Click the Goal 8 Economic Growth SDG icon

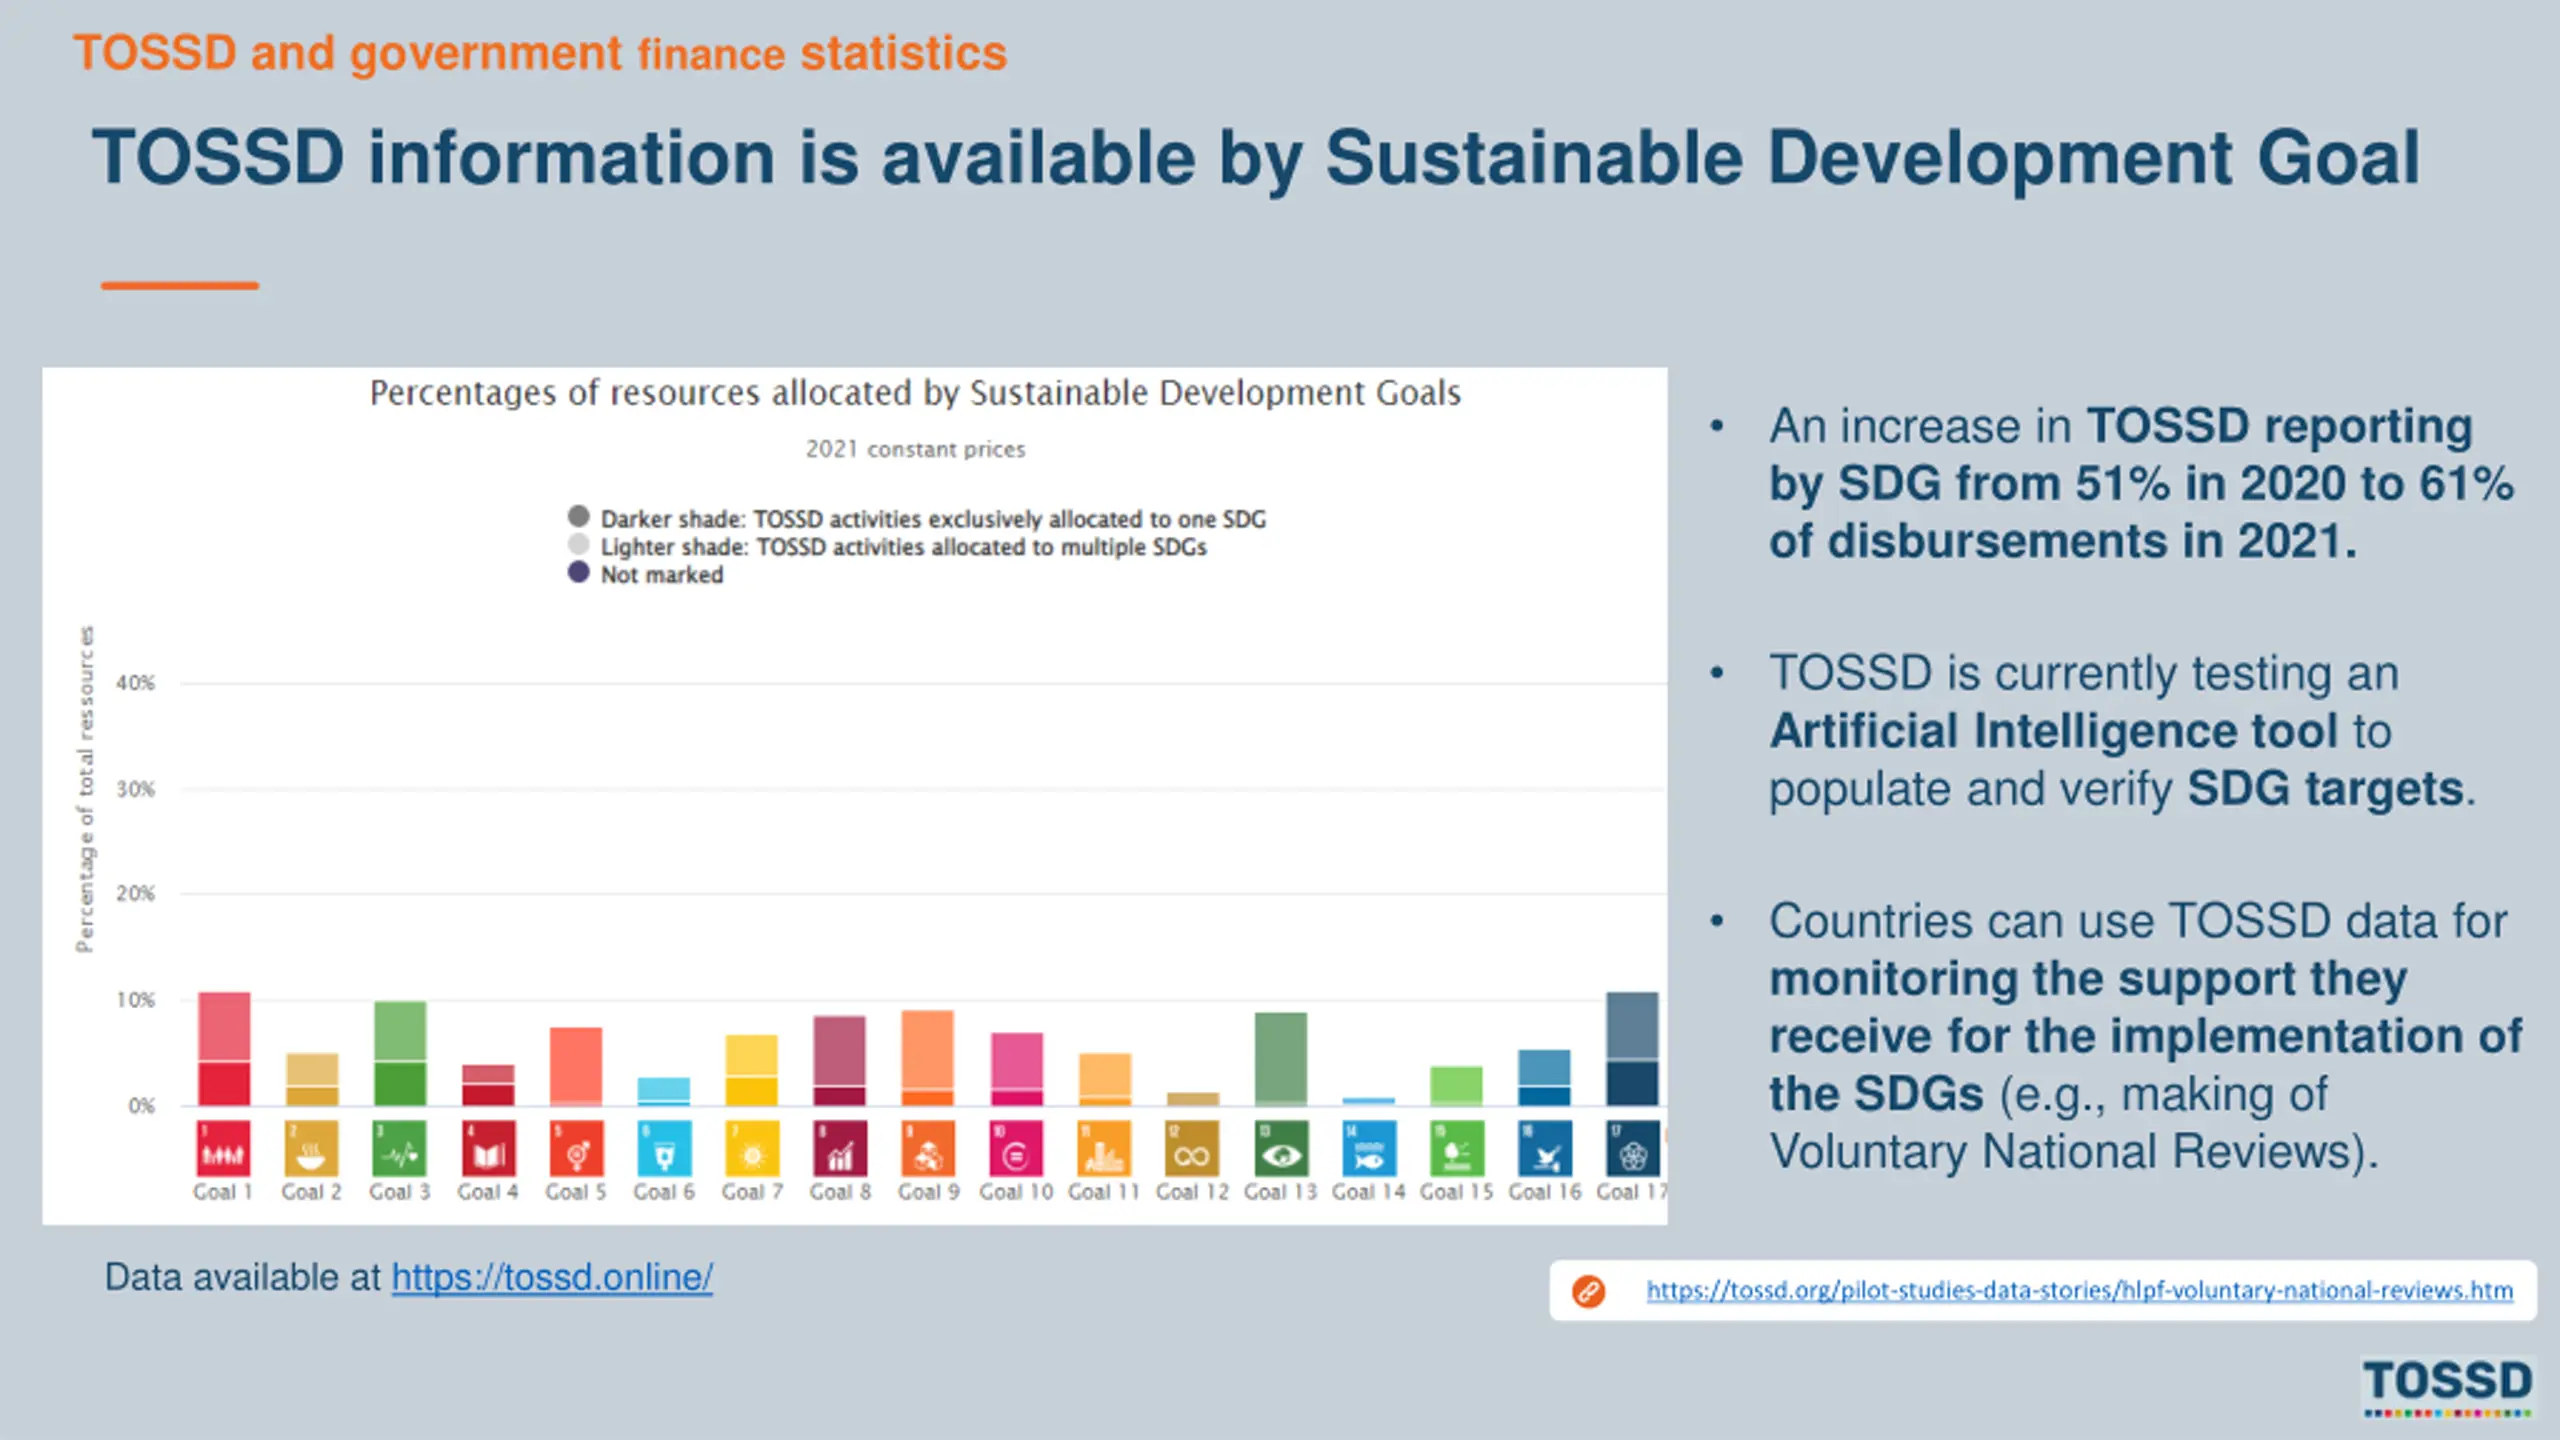[840, 1148]
